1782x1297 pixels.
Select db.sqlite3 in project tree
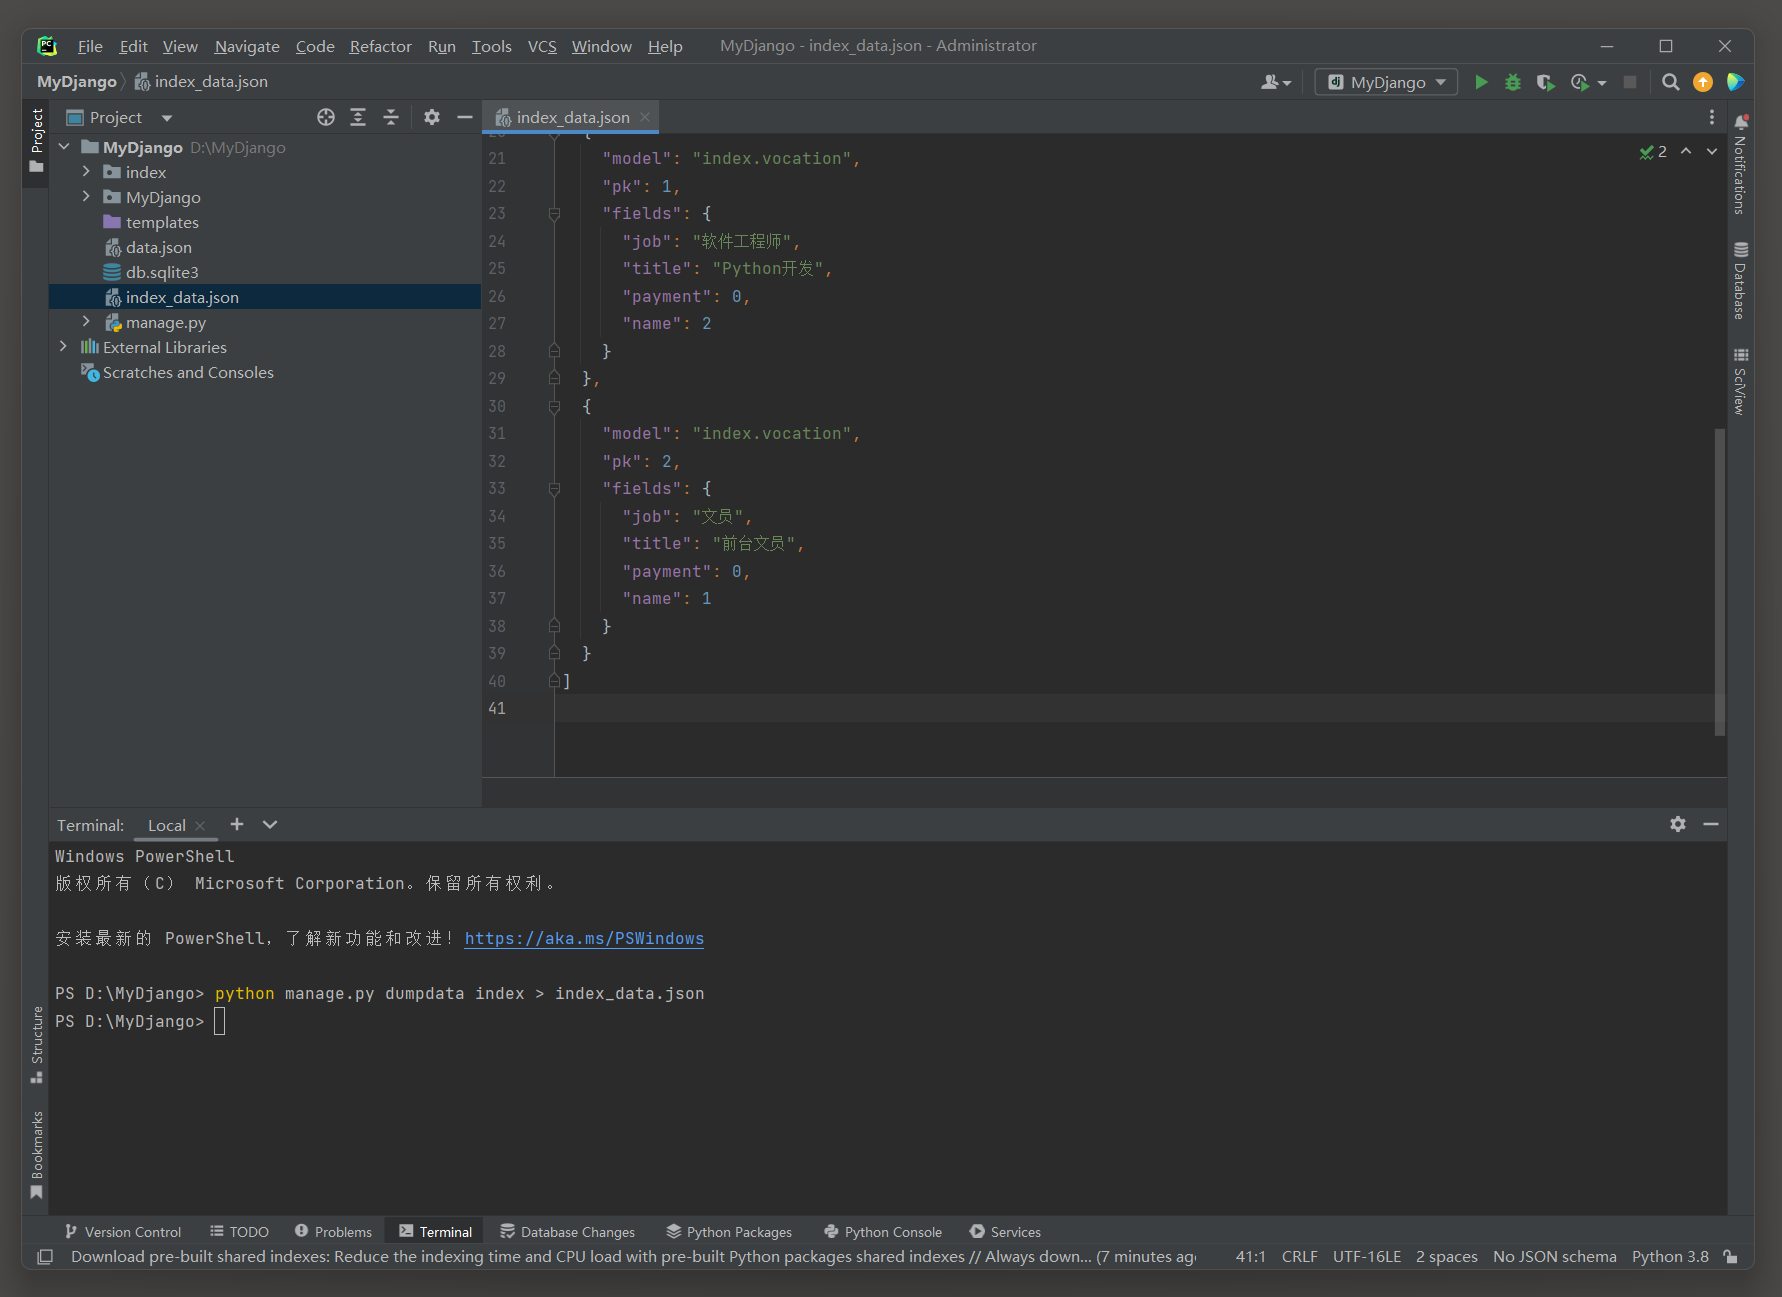click(161, 272)
